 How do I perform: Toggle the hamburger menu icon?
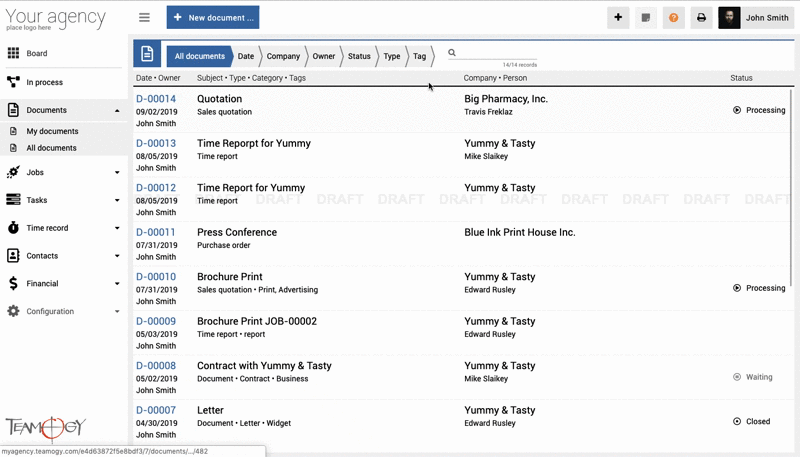(144, 17)
